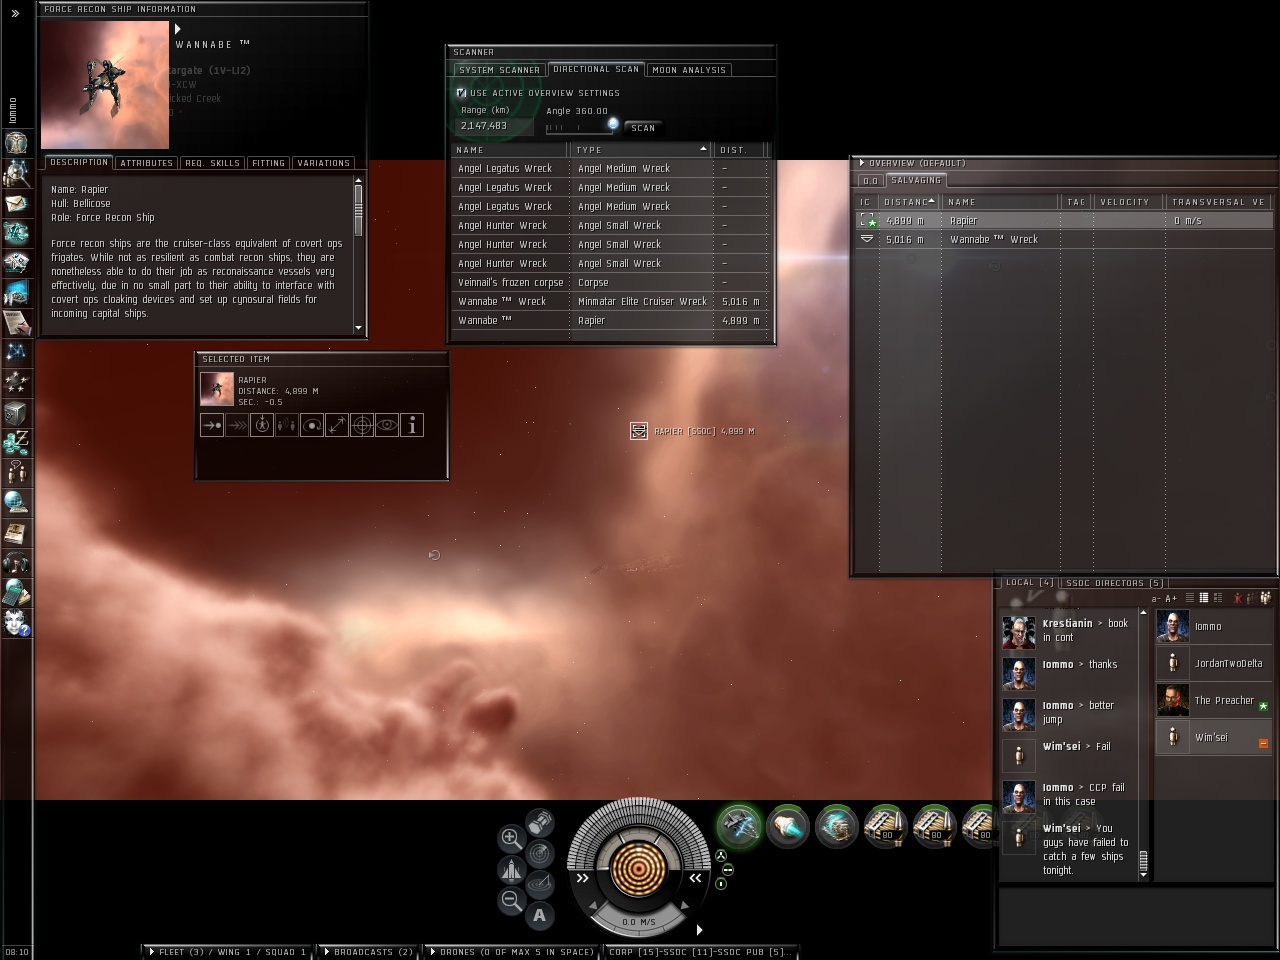1280x960 pixels.
Task: Switch to the System Scanner tab
Action: [500, 70]
